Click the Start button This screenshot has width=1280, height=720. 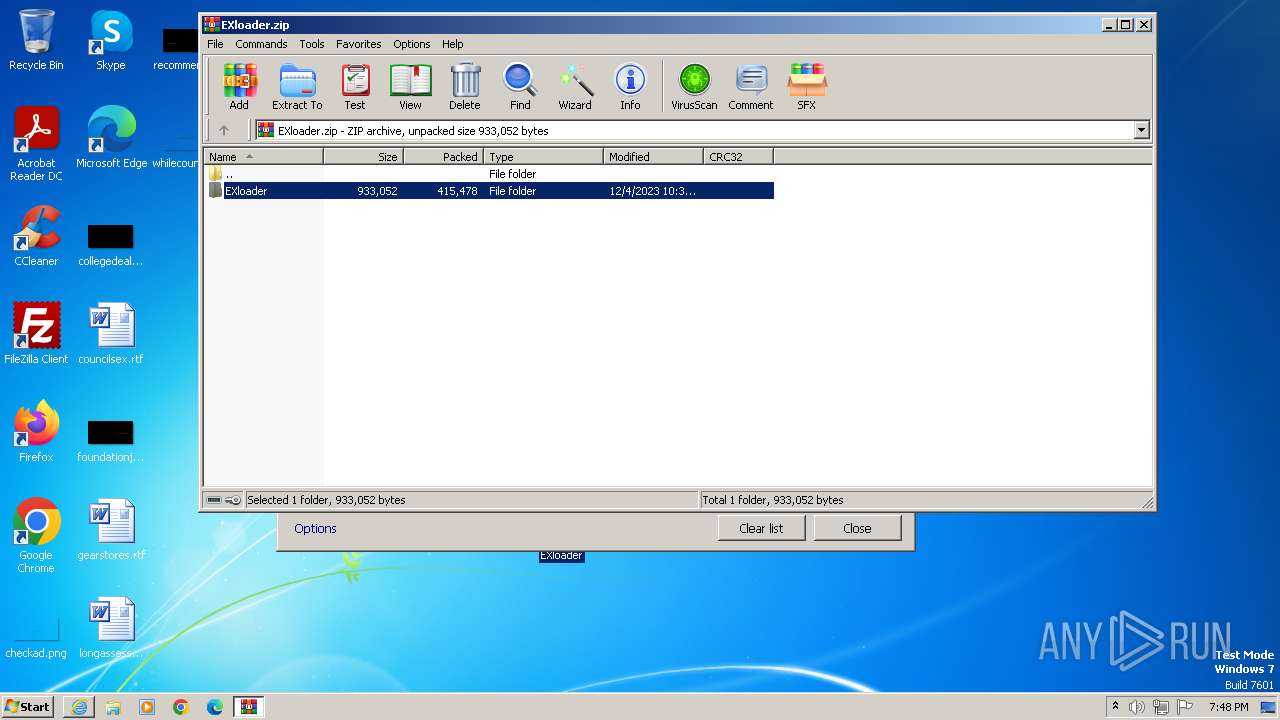click(28, 707)
